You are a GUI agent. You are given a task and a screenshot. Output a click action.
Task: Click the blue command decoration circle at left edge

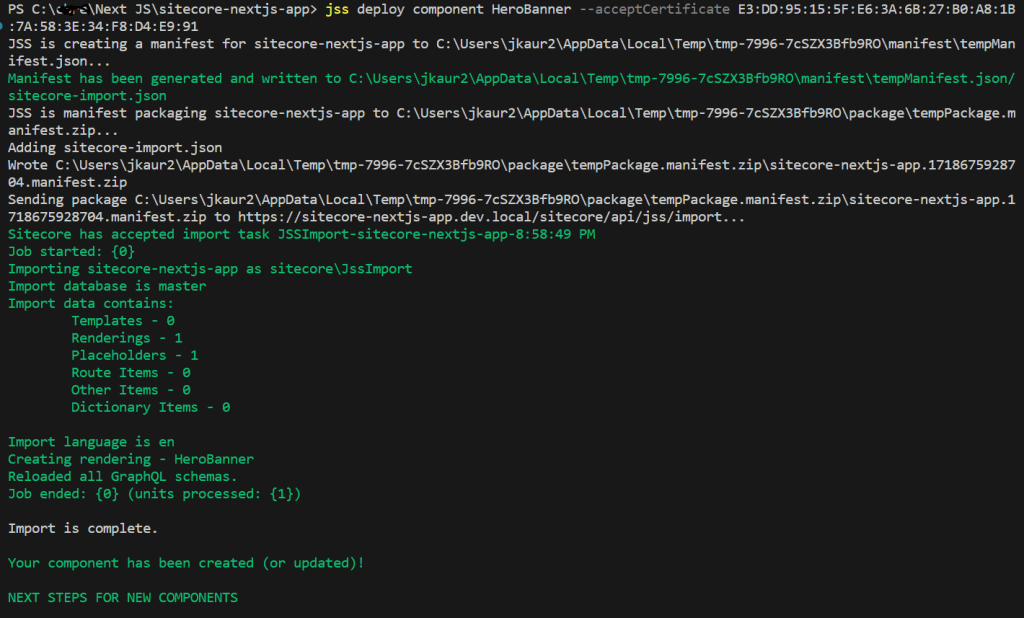3,27
